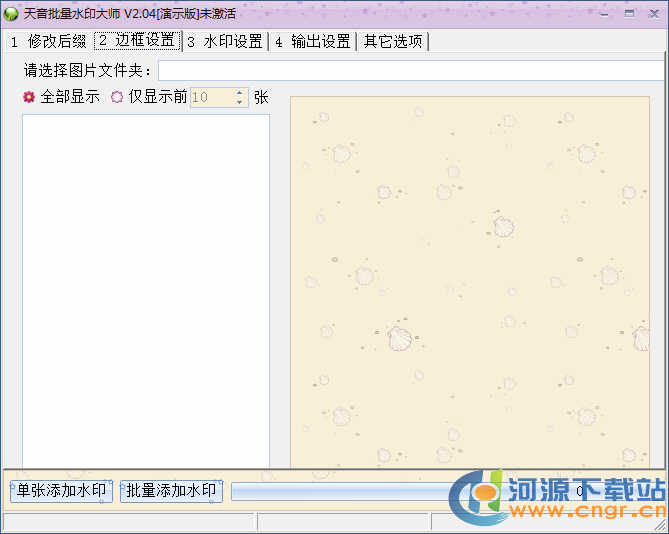Click the green app icon in title bar

point(11,13)
